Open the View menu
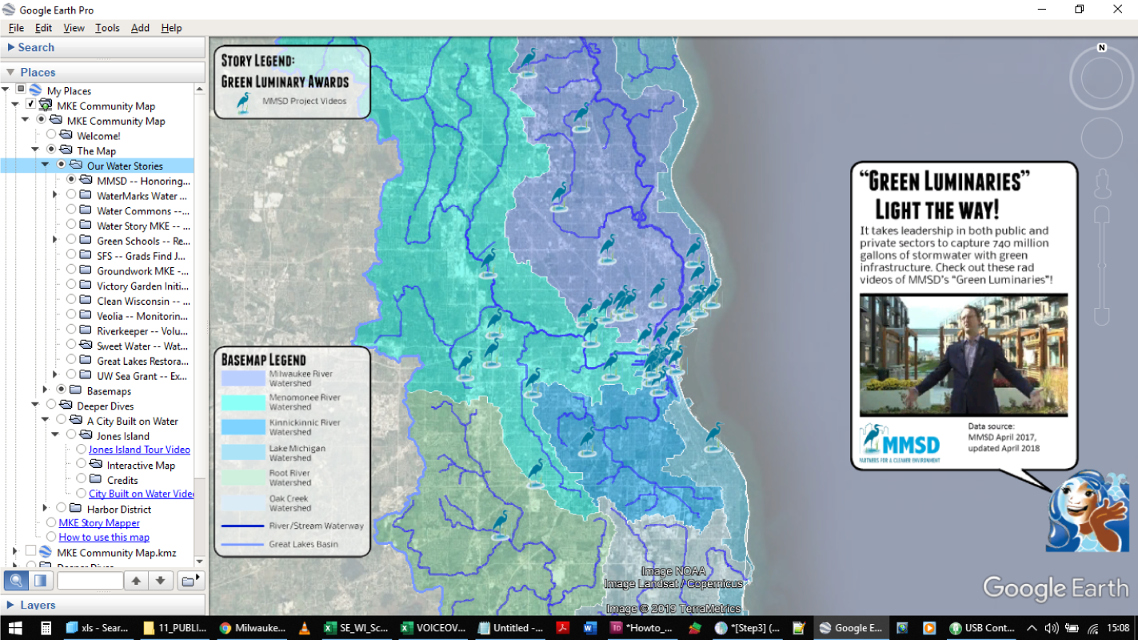 (73, 28)
